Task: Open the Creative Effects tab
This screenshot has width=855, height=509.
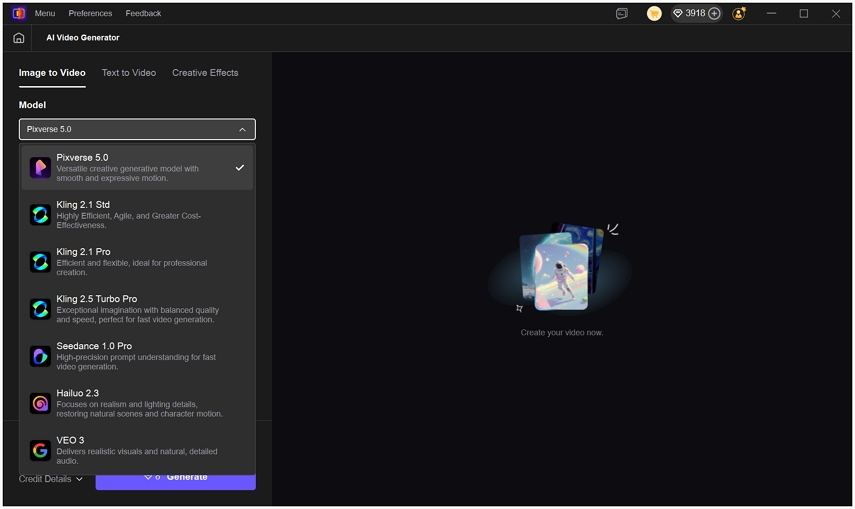Action: (205, 73)
